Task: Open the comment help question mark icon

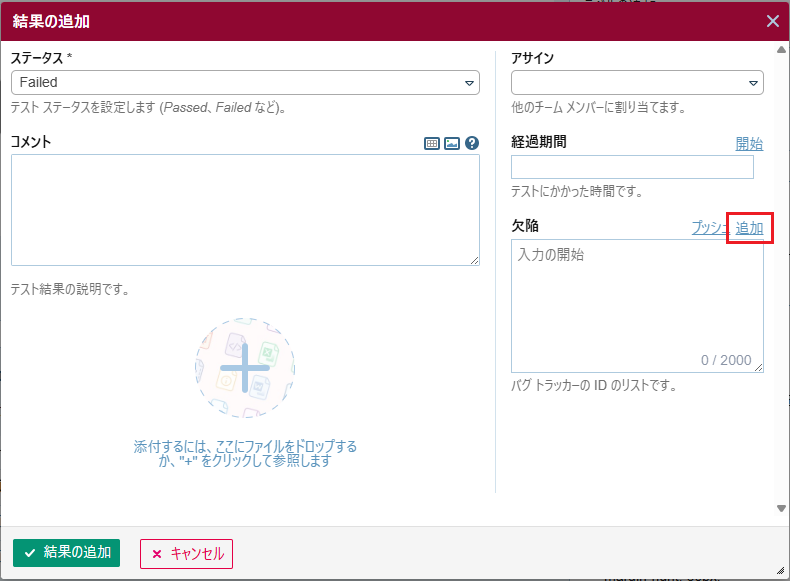Action: click(472, 143)
